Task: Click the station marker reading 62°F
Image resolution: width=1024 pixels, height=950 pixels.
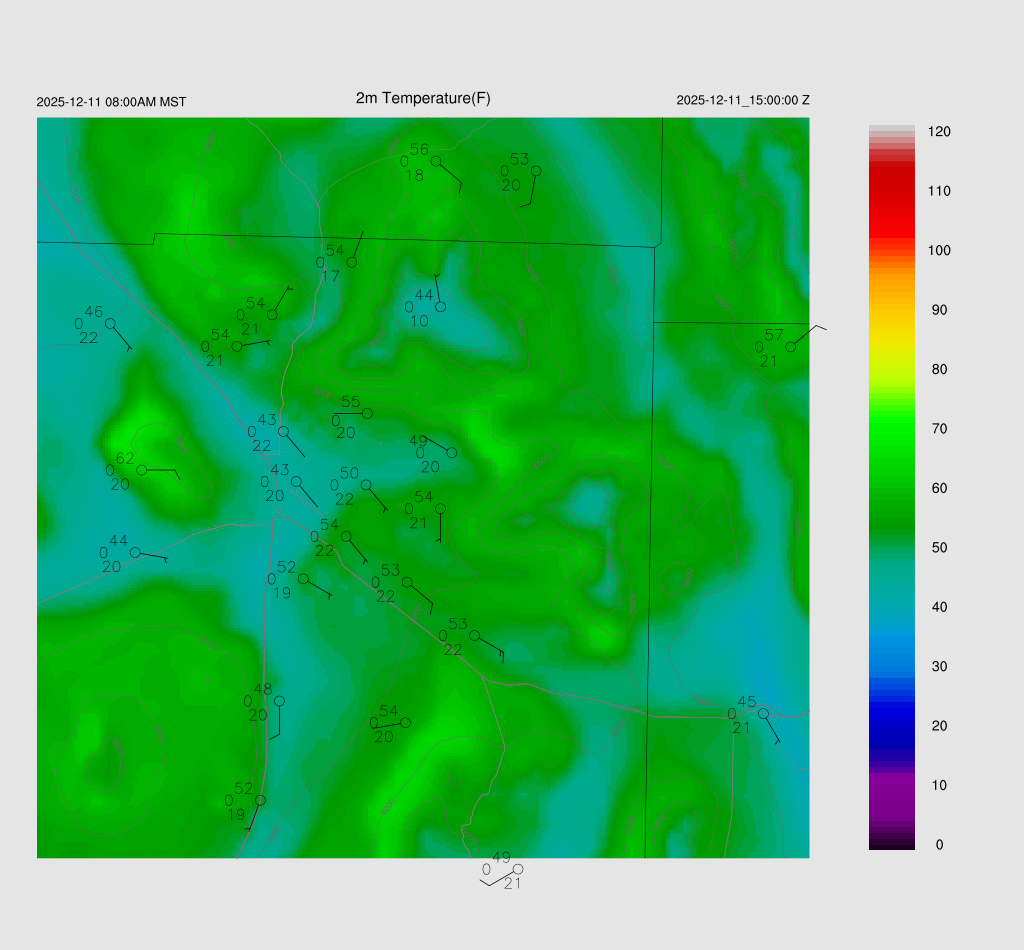Action: (x=142, y=469)
